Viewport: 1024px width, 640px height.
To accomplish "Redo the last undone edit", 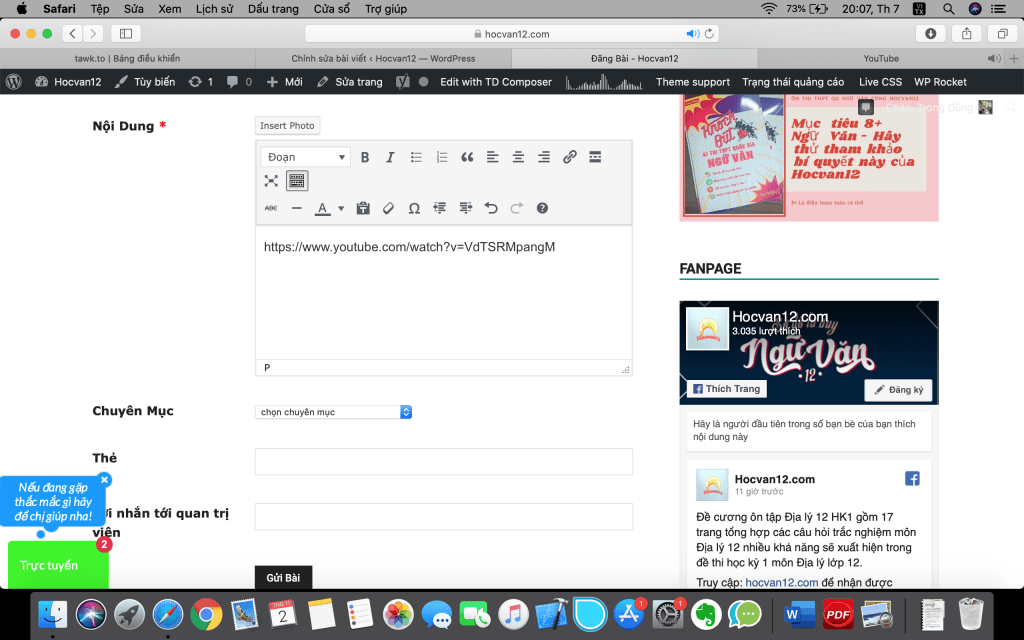I will (x=517, y=208).
